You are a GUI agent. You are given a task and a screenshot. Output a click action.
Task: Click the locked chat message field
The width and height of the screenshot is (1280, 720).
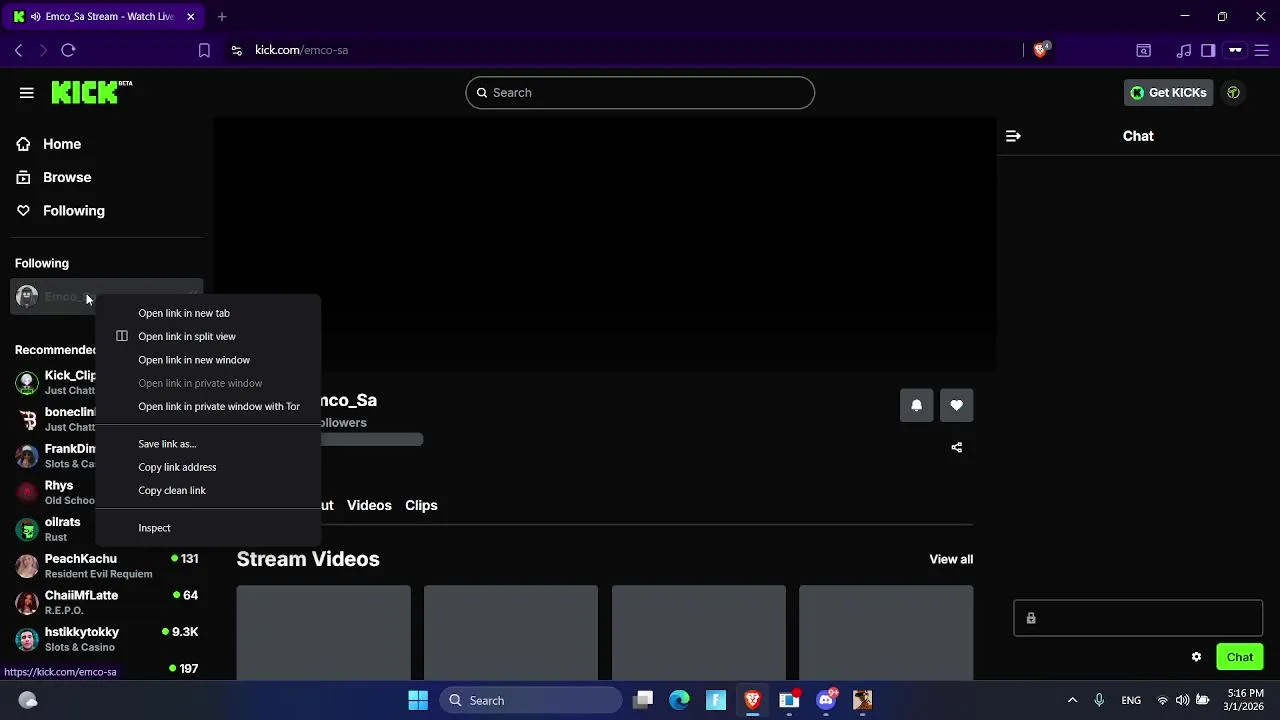tap(1138, 618)
